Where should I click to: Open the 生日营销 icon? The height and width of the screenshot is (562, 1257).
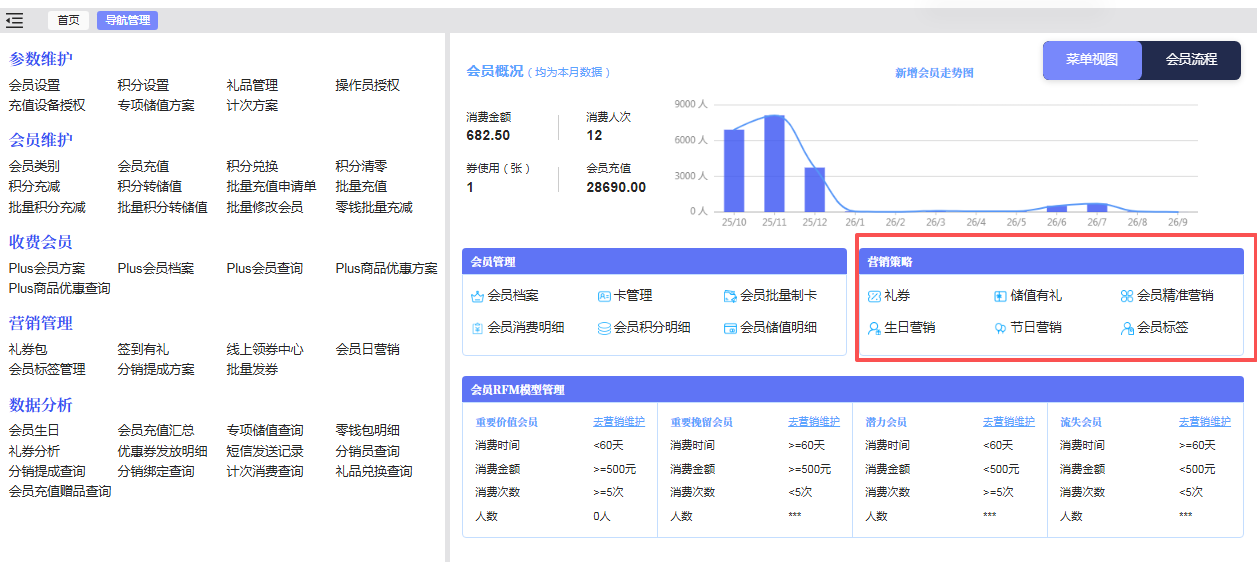click(874, 328)
